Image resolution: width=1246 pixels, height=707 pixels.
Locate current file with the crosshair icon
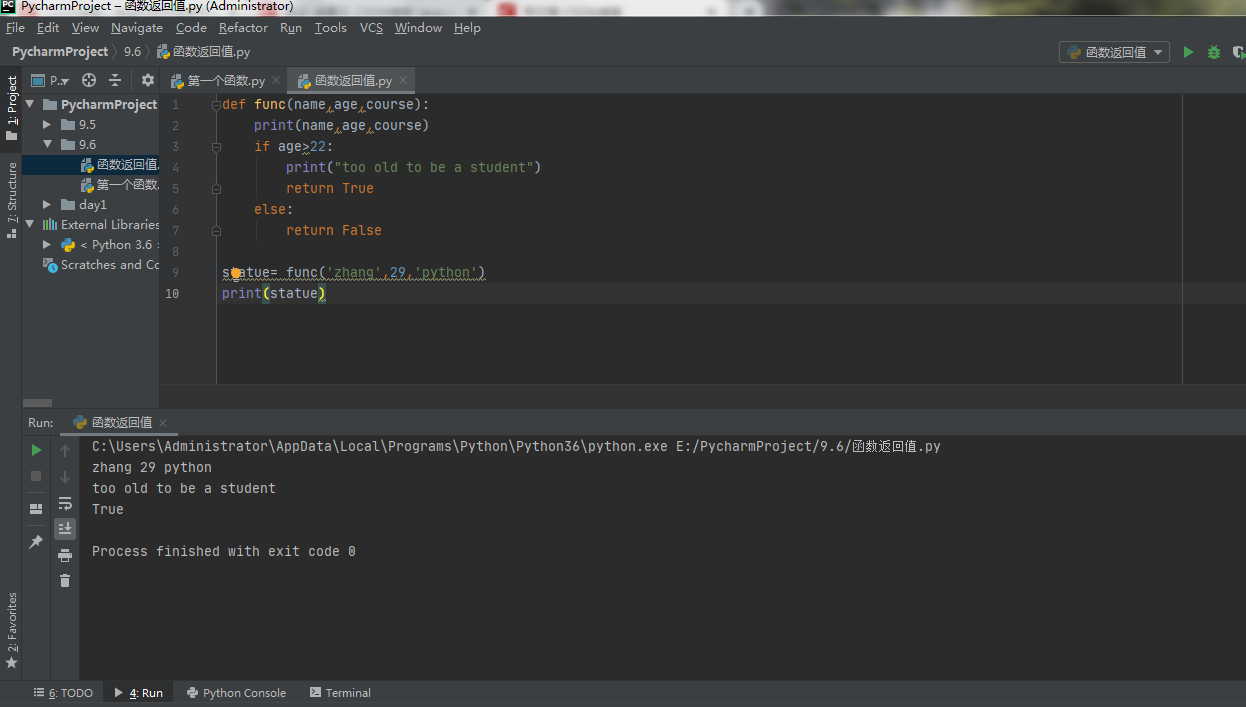(89, 80)
